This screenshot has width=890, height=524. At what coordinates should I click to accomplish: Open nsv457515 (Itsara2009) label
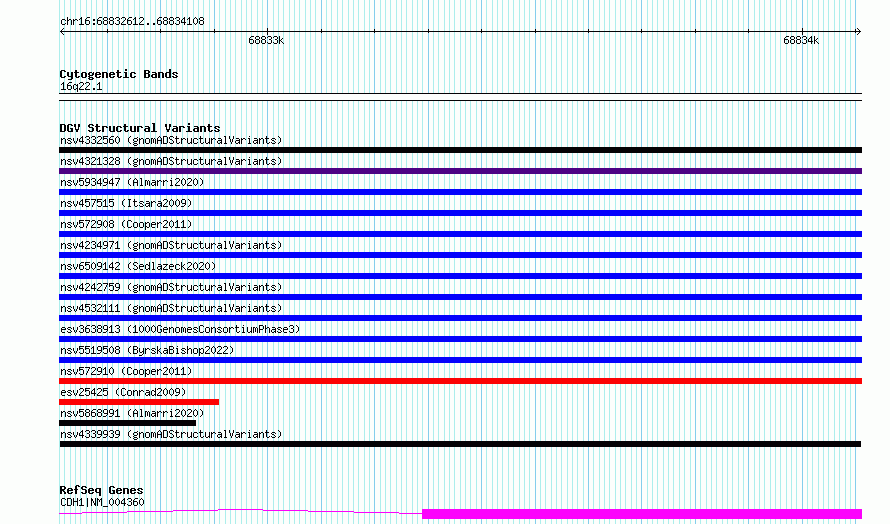pos(126,203)
